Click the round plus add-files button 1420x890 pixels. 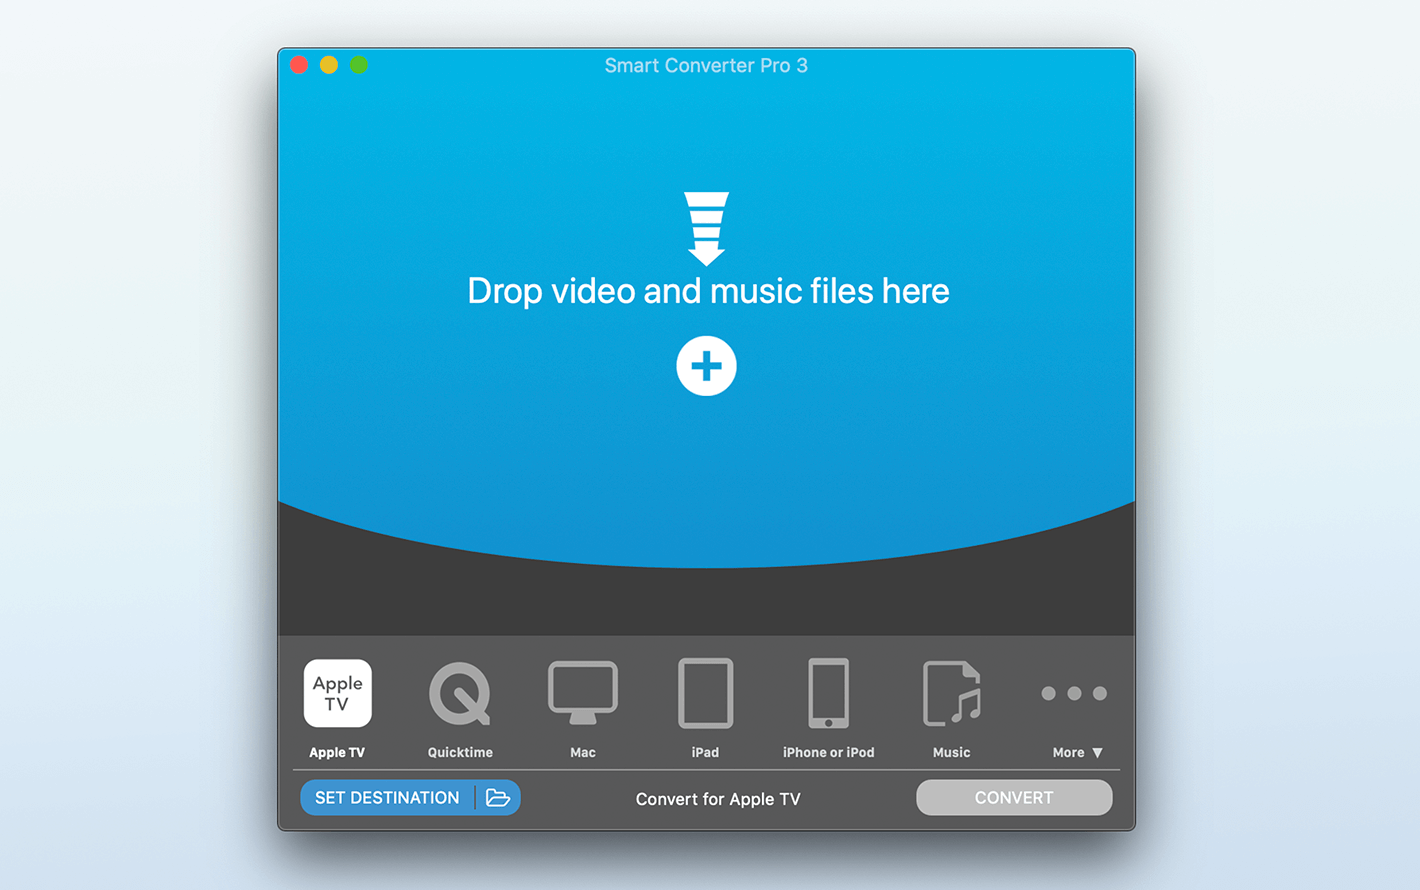pos(706,366)
